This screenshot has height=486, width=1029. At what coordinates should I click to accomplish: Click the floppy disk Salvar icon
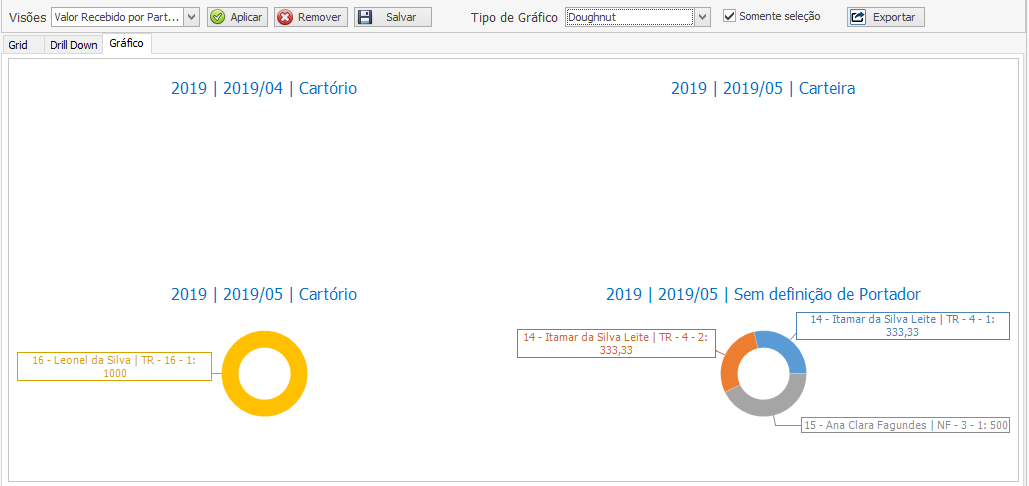pyautogui.click(x=365, y=17)
